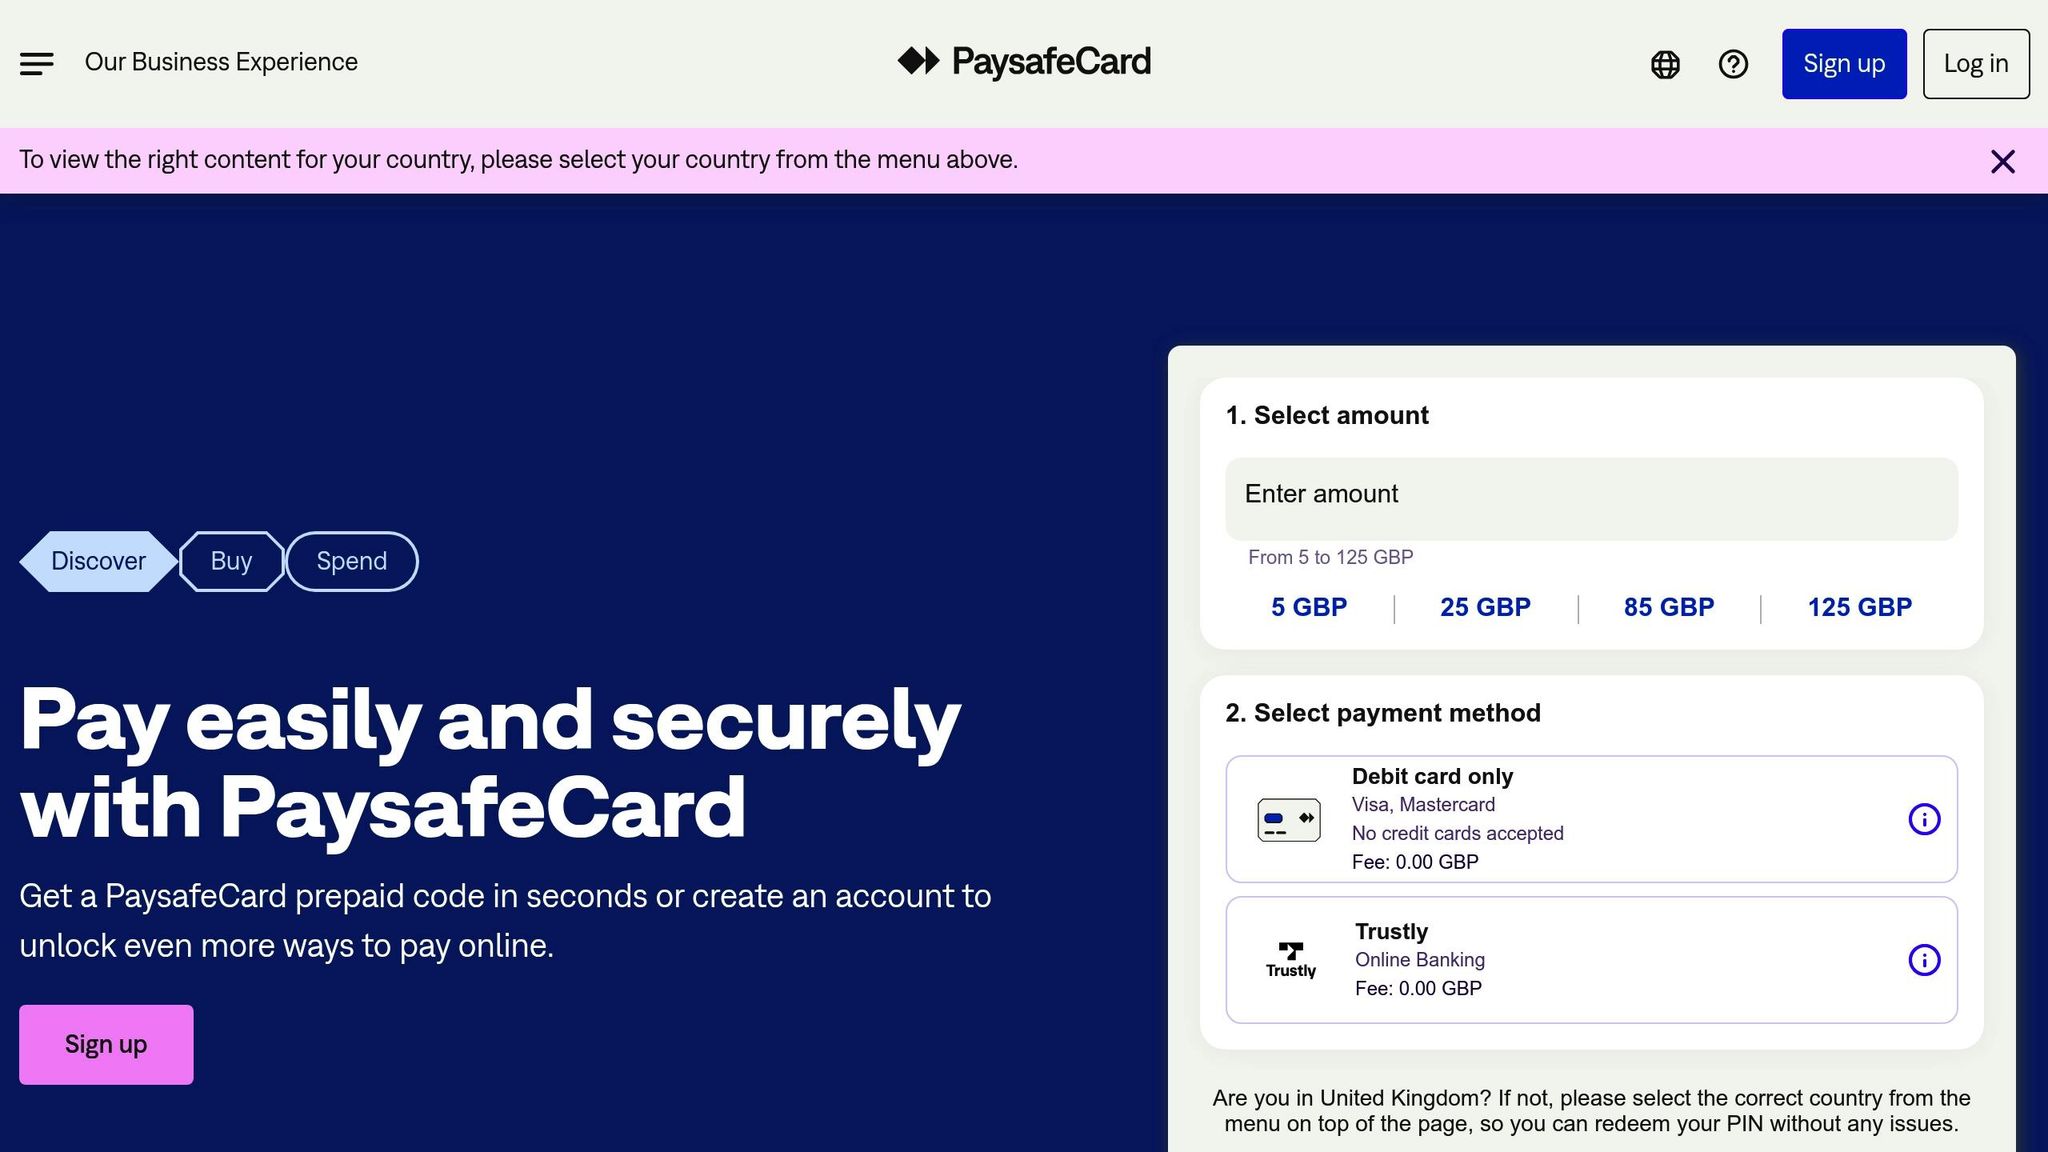Image resolution: width=2048 pixels, height=1152 pixels.
Task: Click the debit card icon
Action: pyautogui.click(x=1288, y=817)
